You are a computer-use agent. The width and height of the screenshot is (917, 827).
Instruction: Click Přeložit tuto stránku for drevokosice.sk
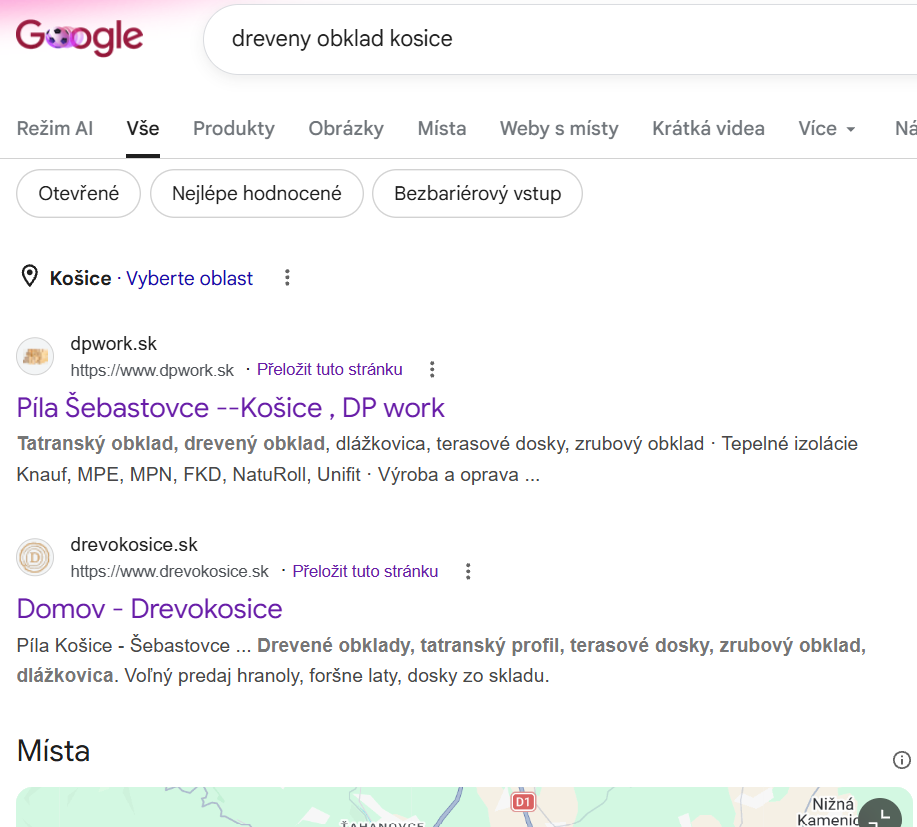(366, 571)
